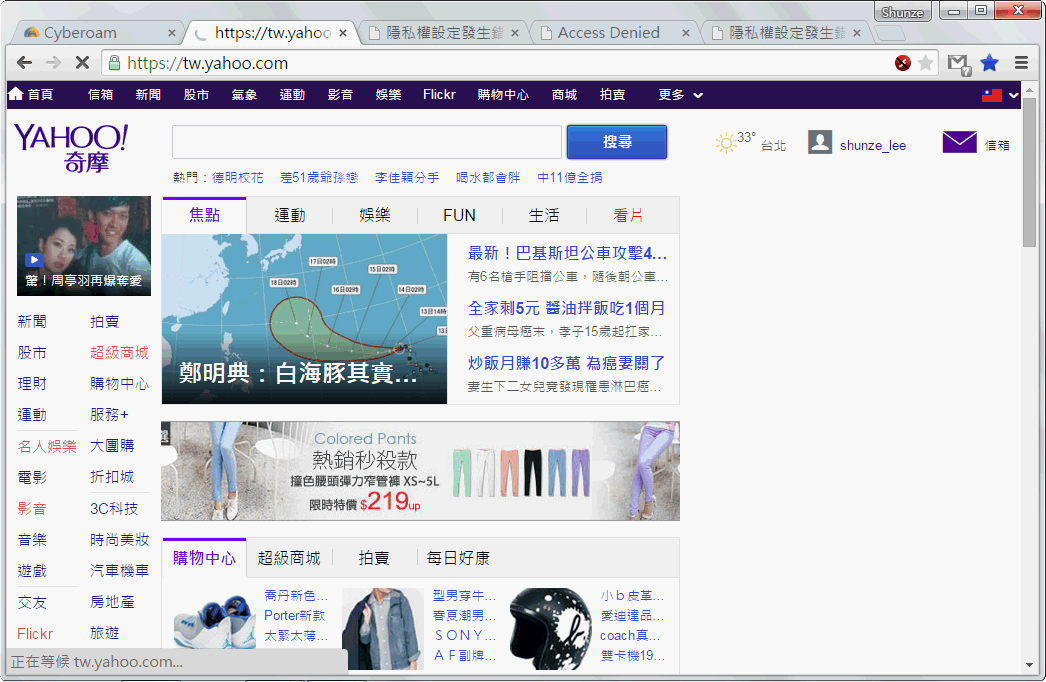Select the 運動 news tab

(290, 215)
